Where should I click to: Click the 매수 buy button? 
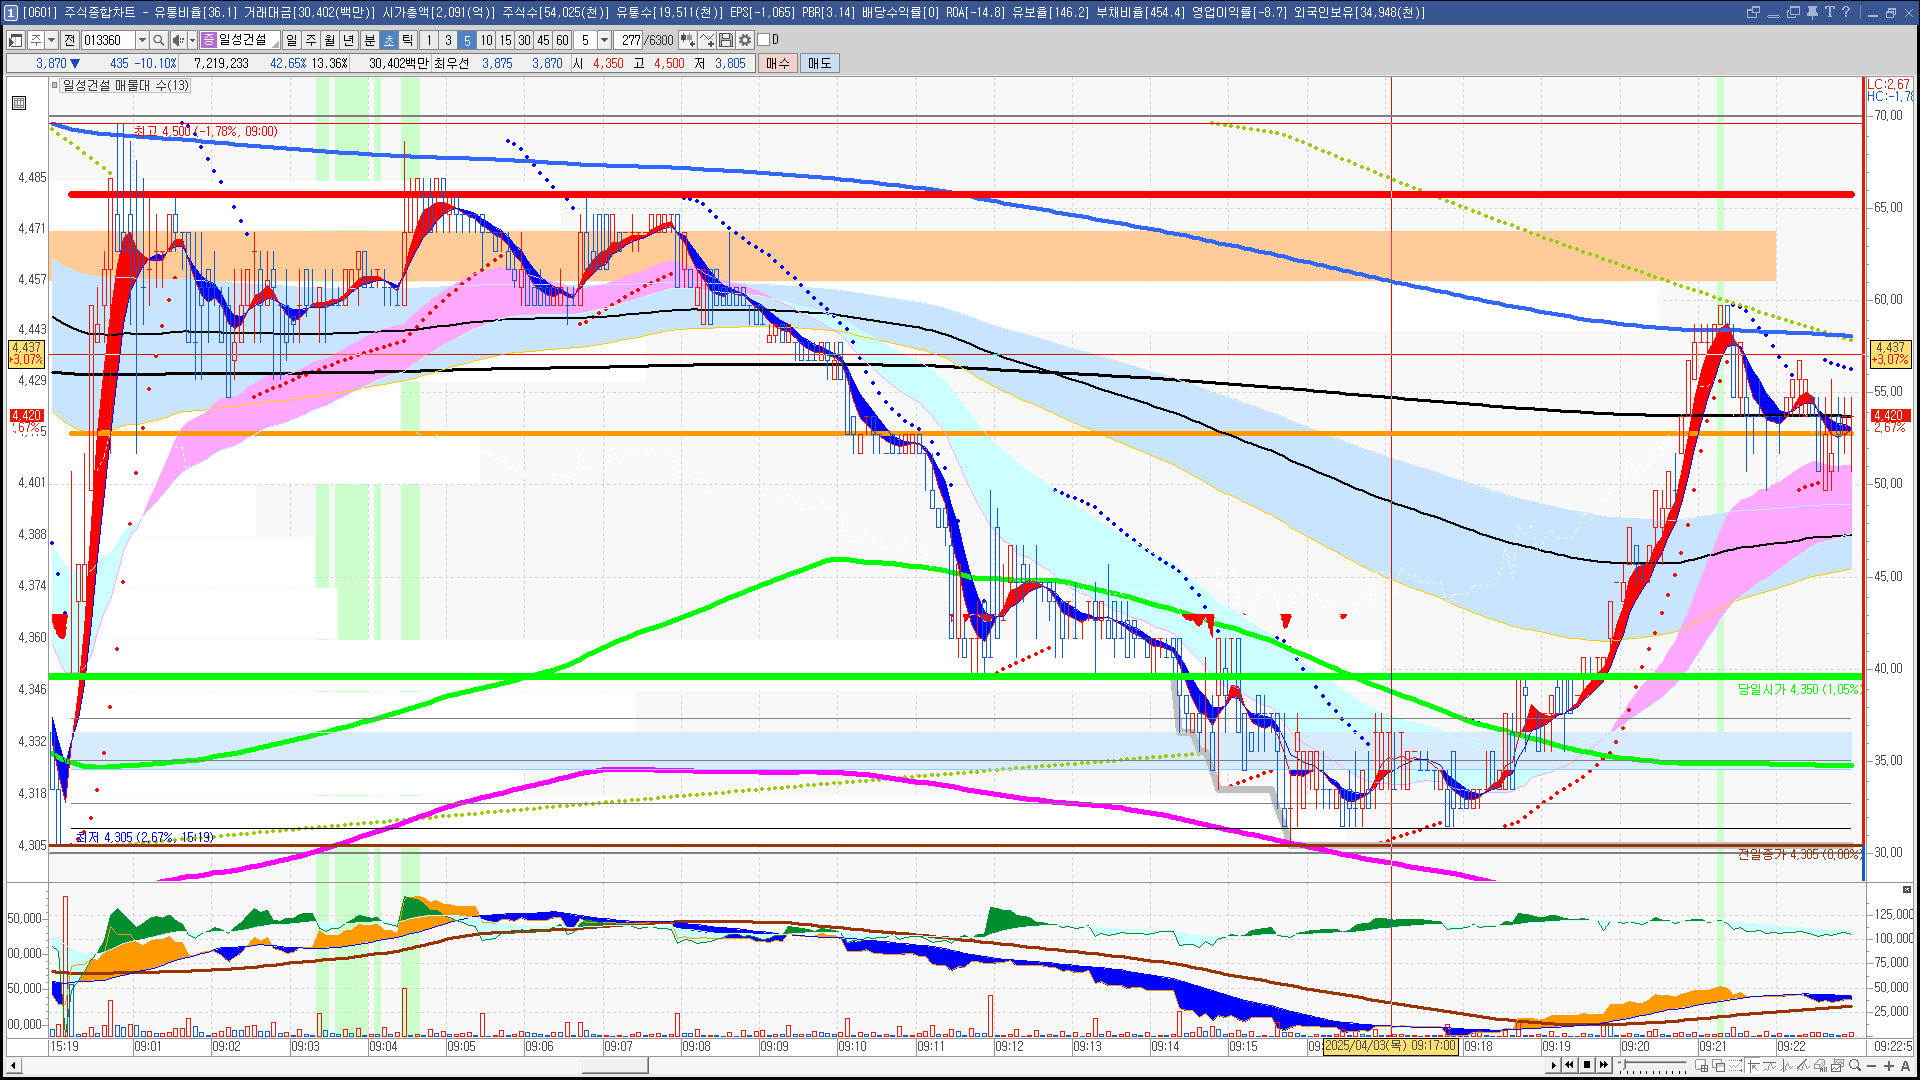(x=778, y=63)
